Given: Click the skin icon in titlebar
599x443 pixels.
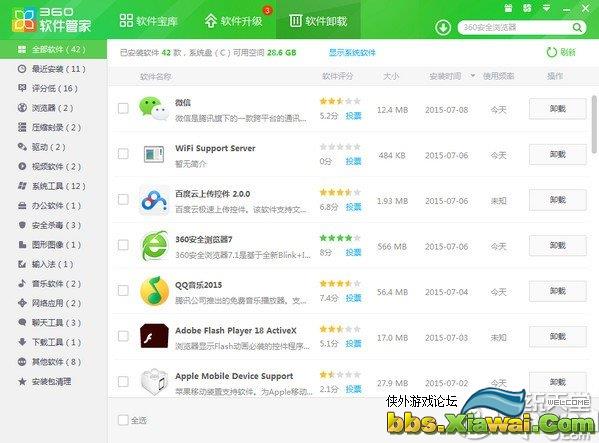Looking at the screenshot, I should point(527,8).
